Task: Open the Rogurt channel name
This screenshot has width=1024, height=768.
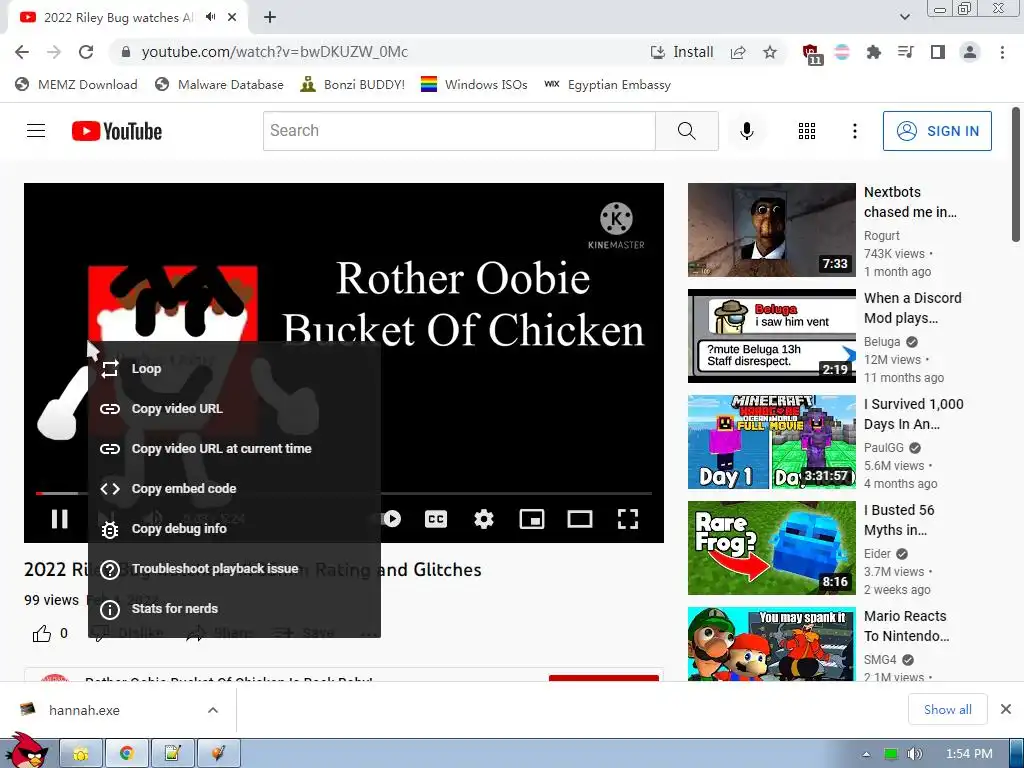Action: point(881,235)
